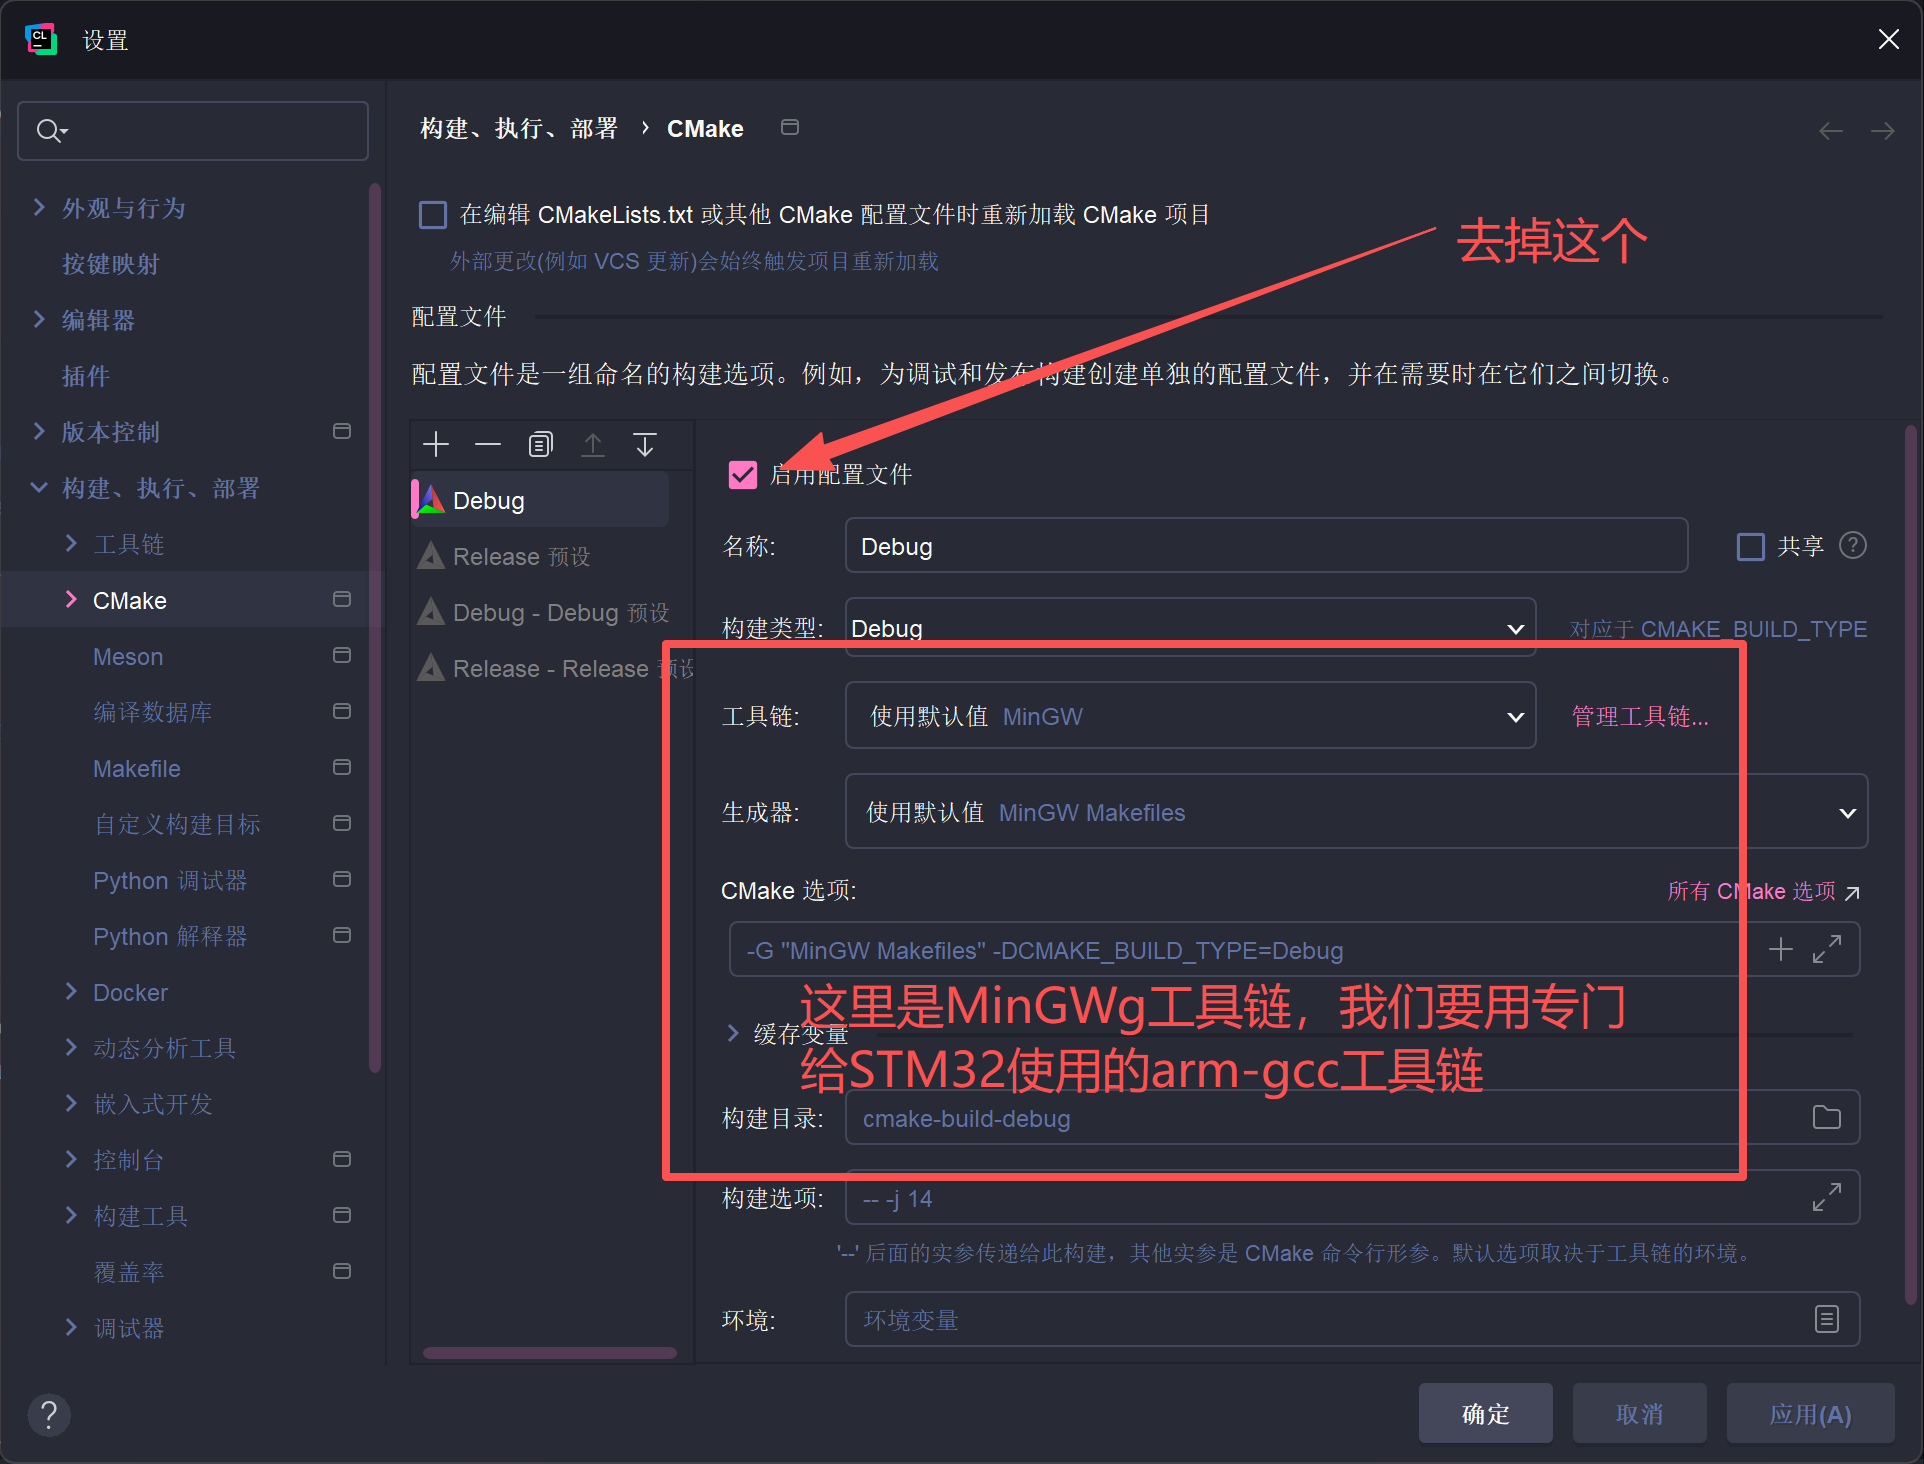Click the CLion logo icon
The width and height of the screenshot is (1924, 1464).
(x=41, y=39)
